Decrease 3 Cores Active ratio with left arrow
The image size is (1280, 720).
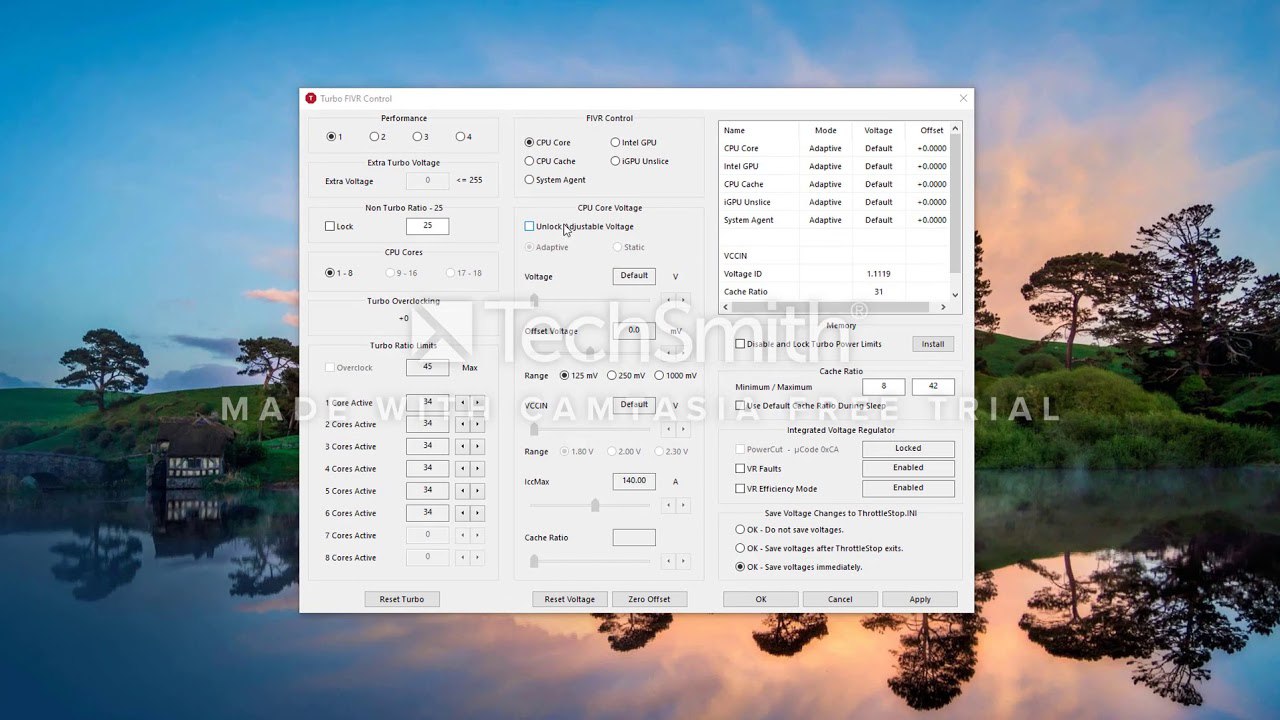(x=462, y=447)
